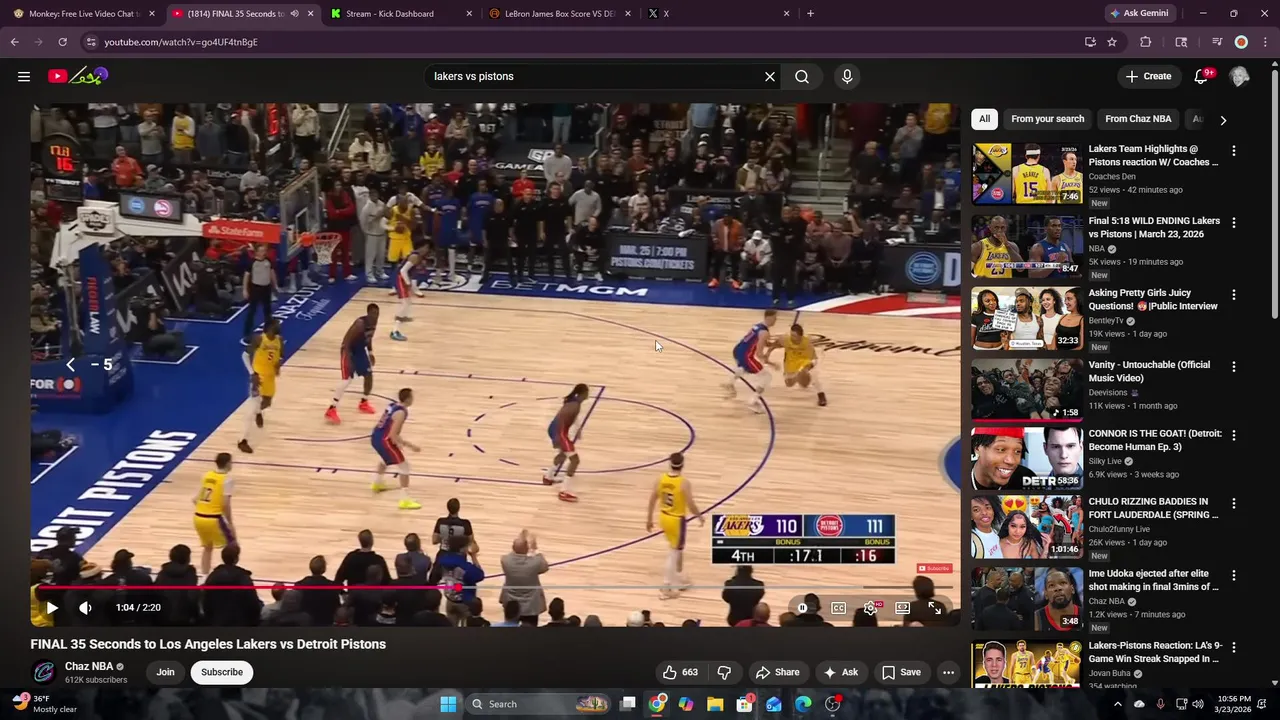The width and height of the screenshot is (1280, 720).
Task: Open the YouTube account avatar menu
Action: click(x=1239, y=76)
